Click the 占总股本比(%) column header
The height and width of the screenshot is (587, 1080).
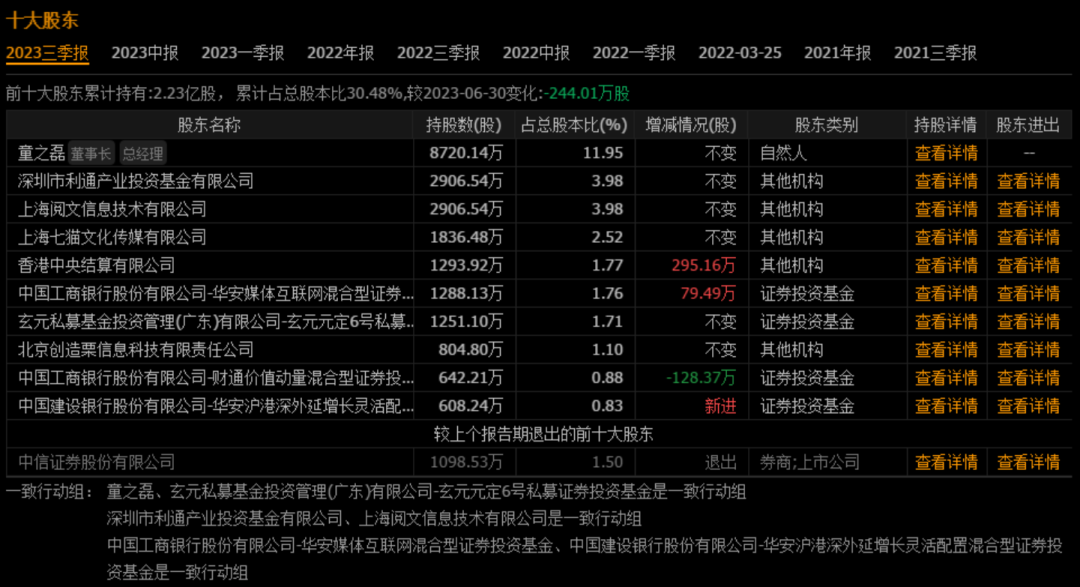(x=574, y=125)
